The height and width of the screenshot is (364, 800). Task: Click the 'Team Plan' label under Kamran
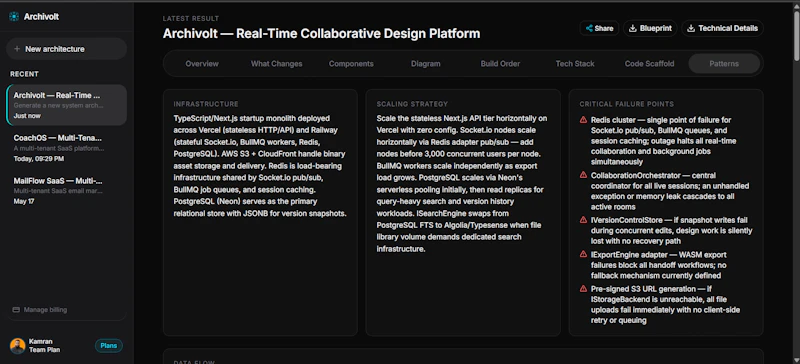point(44,350)
